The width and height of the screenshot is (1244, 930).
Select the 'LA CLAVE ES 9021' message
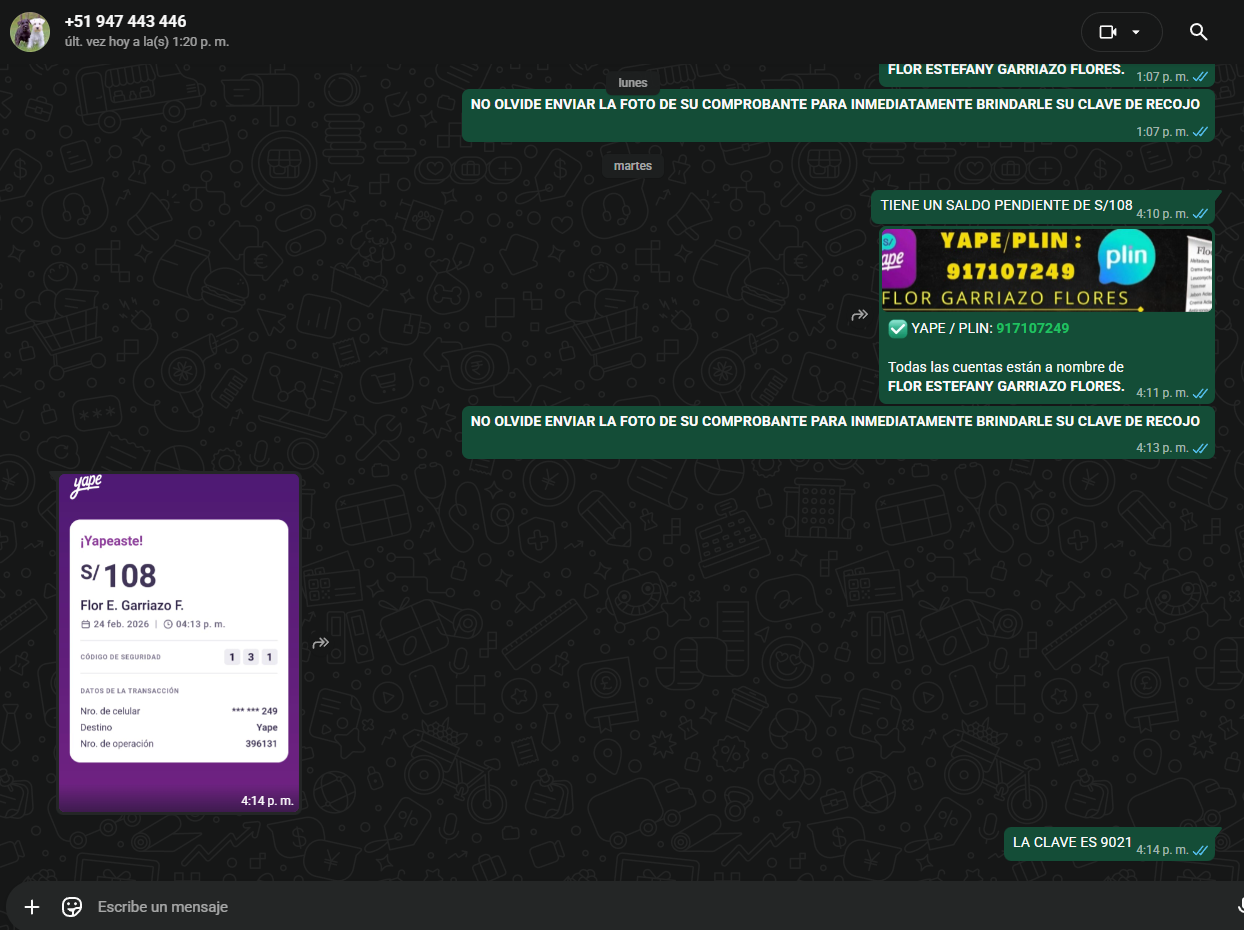[1072, 843]
